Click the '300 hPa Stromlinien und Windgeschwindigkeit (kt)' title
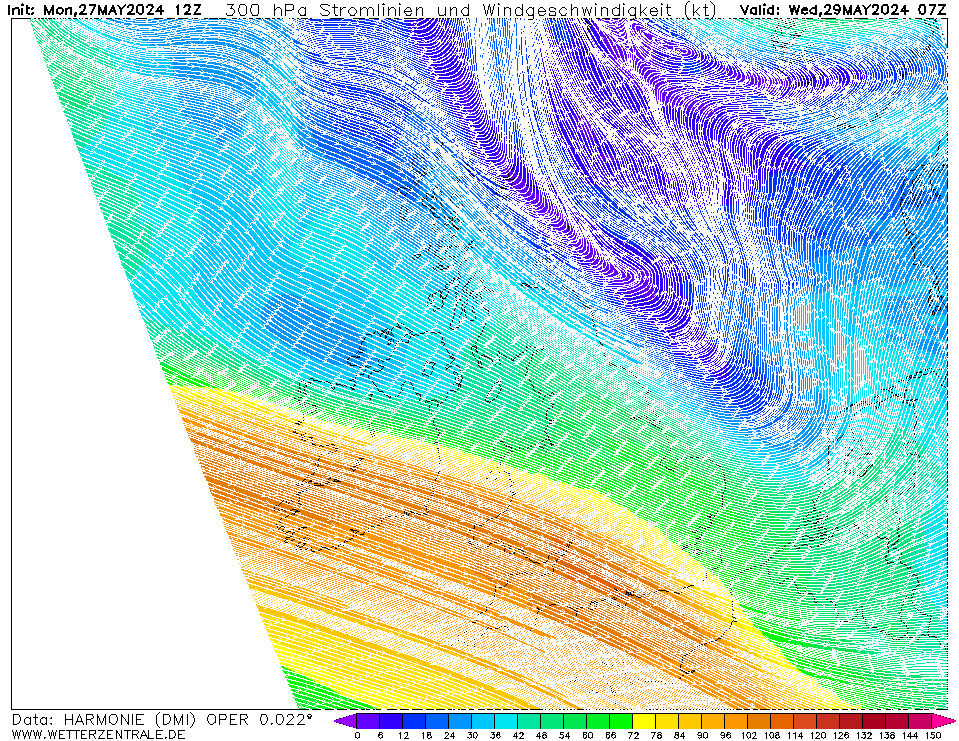Viewport: 959px width, 741px height. [x=471, y=10]
